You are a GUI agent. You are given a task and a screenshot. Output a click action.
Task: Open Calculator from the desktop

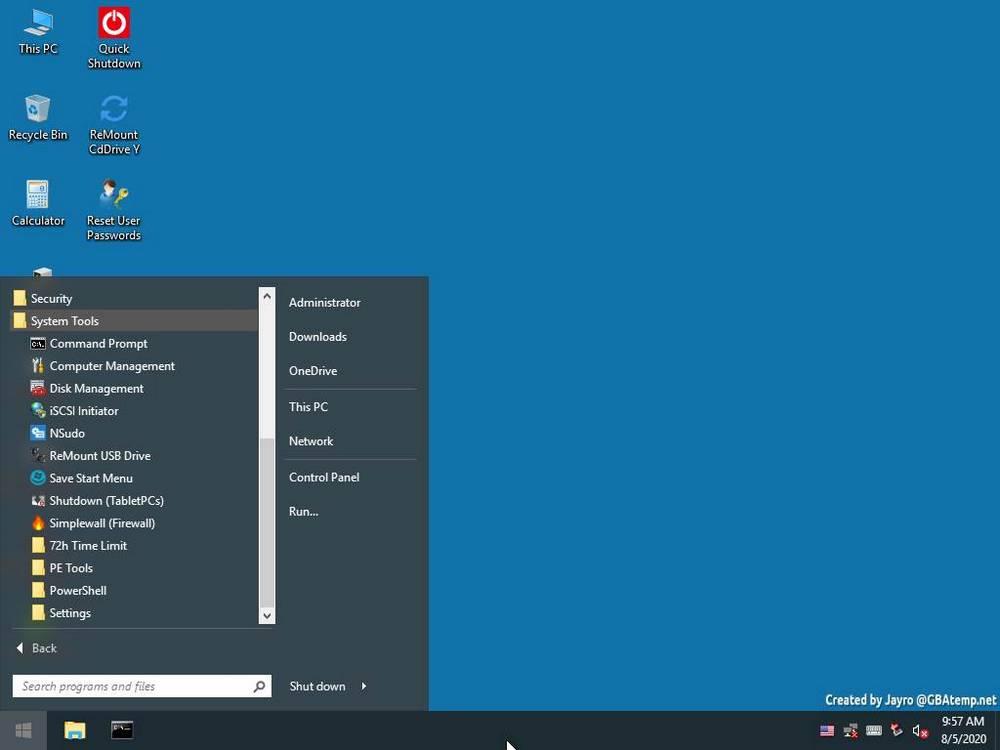pyautogui.click(x=38, y=196)
